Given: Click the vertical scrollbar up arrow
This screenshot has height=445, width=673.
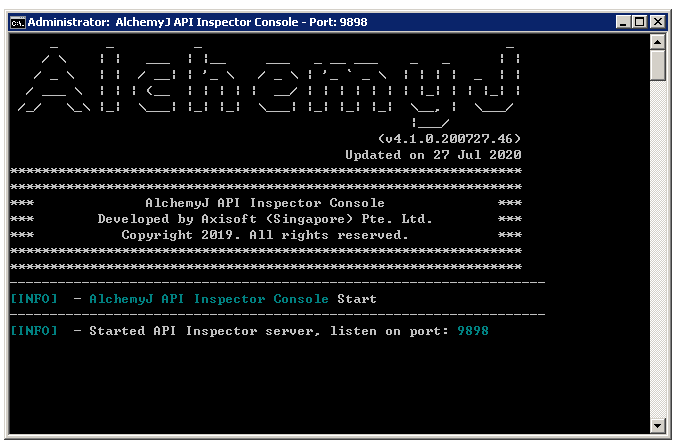Looking at the screenshot, I should [658, 42].
